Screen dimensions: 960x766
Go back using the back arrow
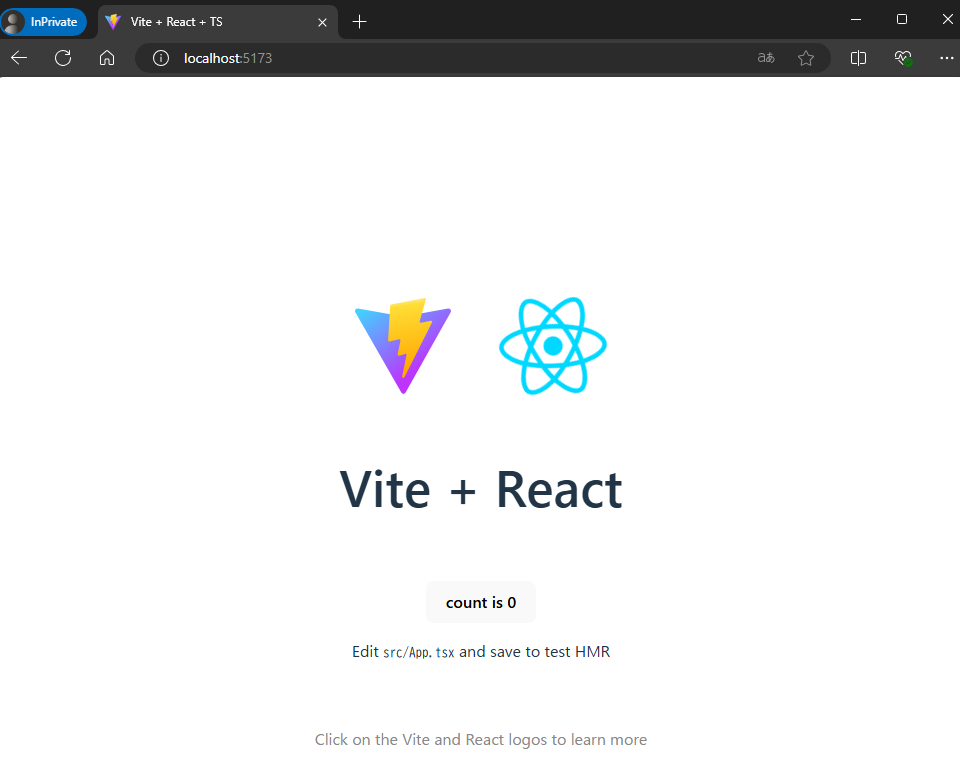pyautogui.click(x=18, y=58)
